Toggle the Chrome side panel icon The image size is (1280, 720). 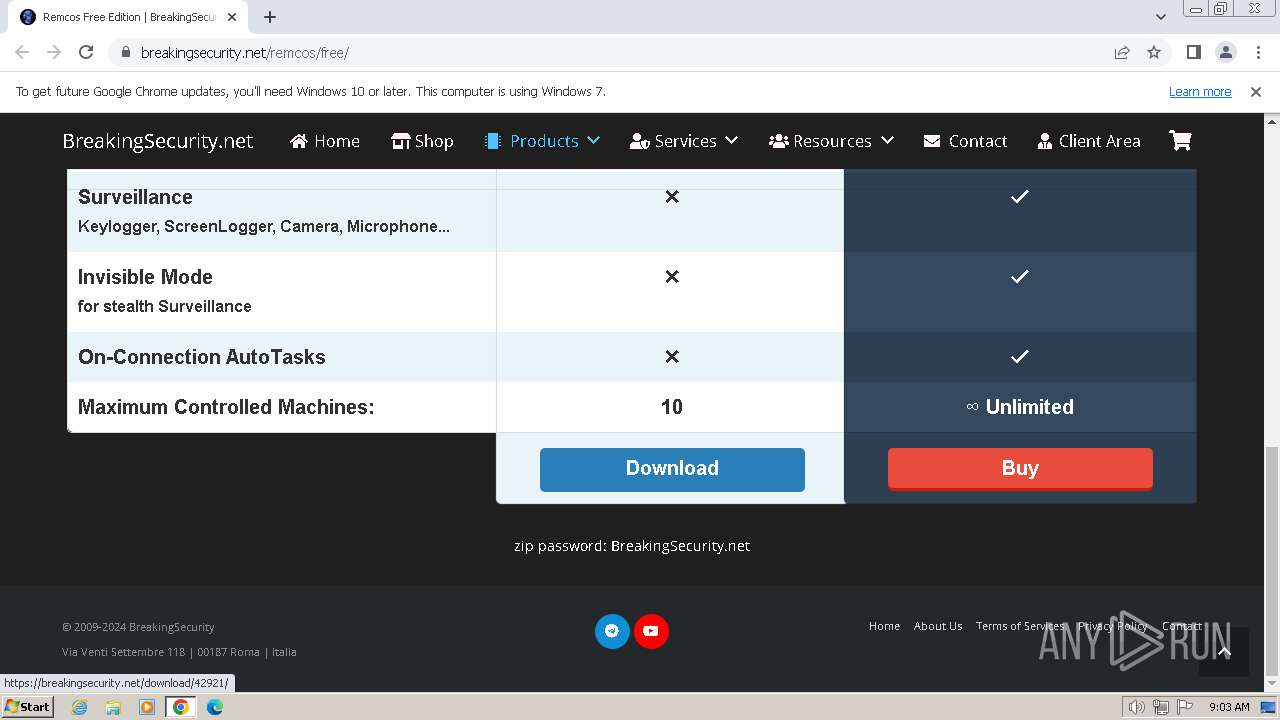[1193, 52]
